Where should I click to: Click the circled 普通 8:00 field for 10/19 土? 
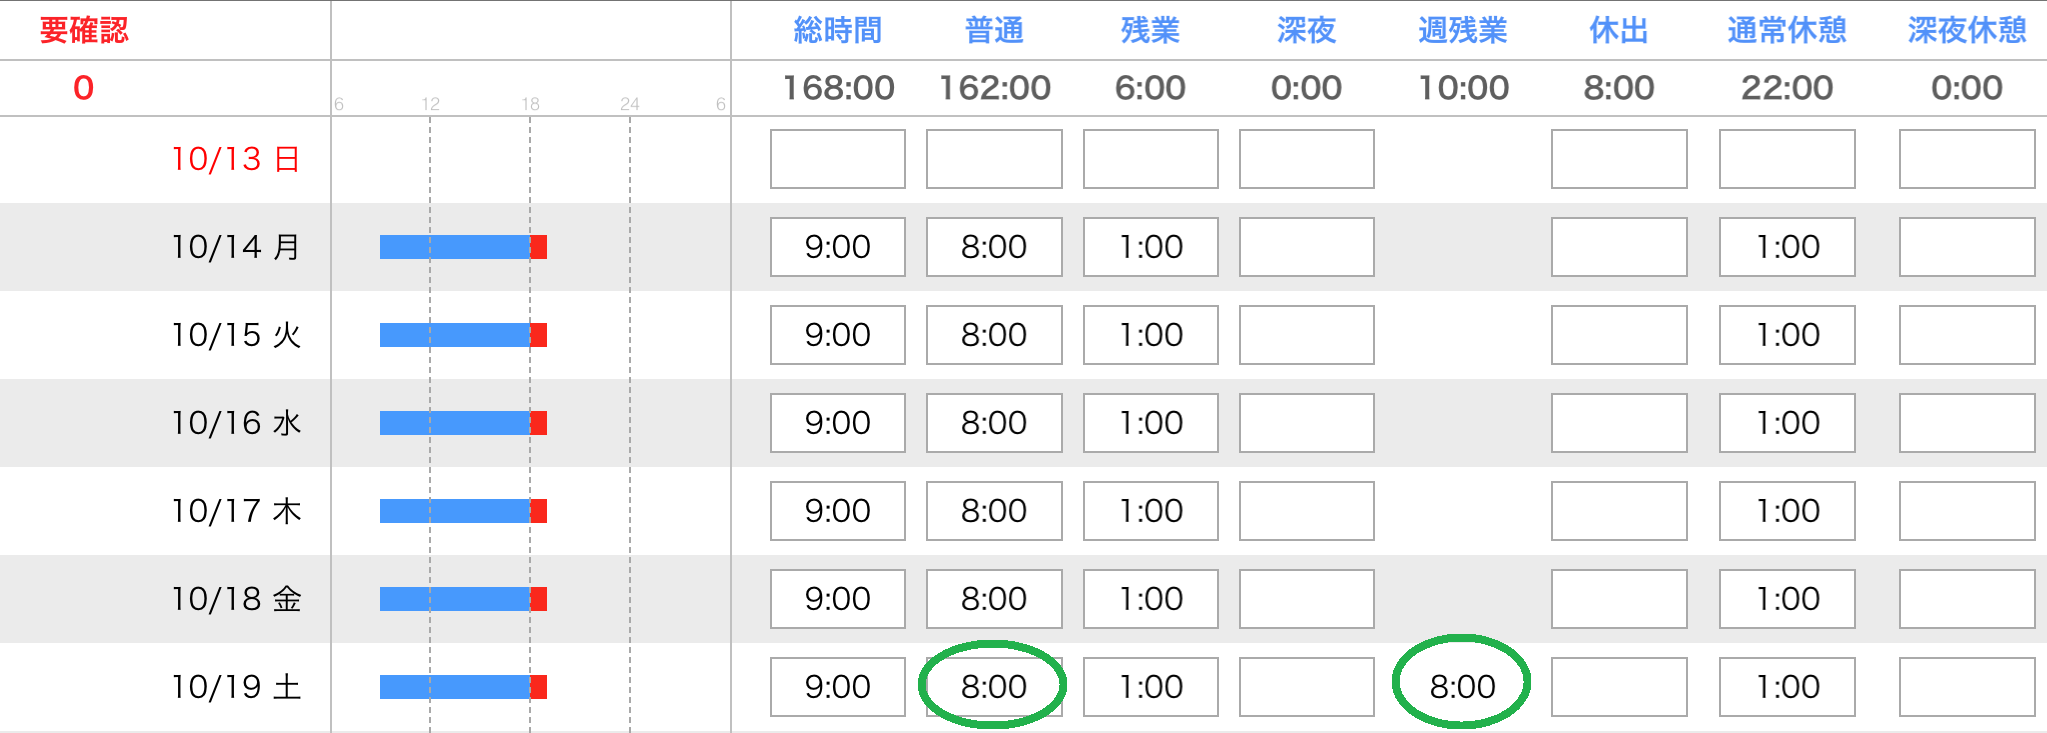click(994, 687)
